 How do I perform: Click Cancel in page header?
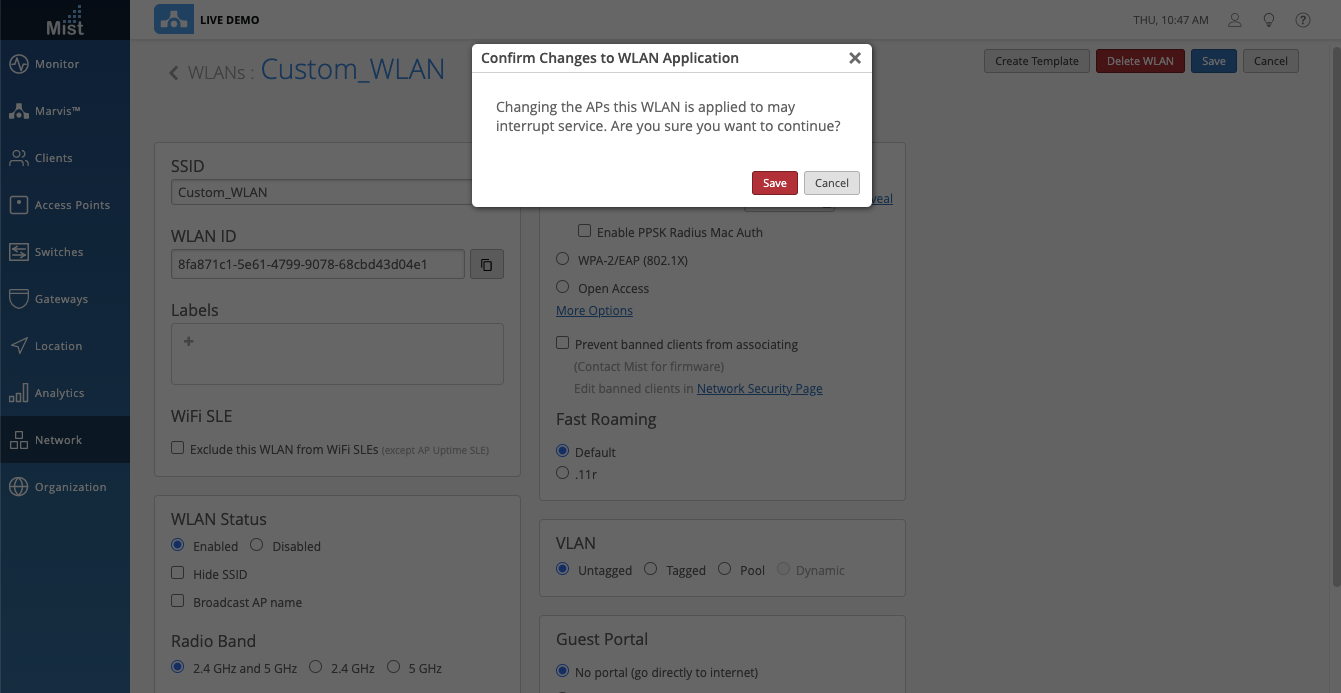[x=1271, y=61]
